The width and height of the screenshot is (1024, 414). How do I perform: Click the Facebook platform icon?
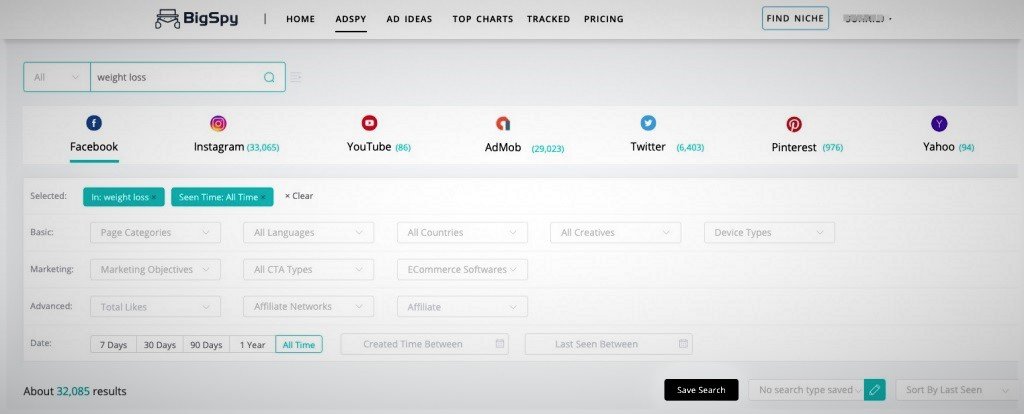[94, 123]
